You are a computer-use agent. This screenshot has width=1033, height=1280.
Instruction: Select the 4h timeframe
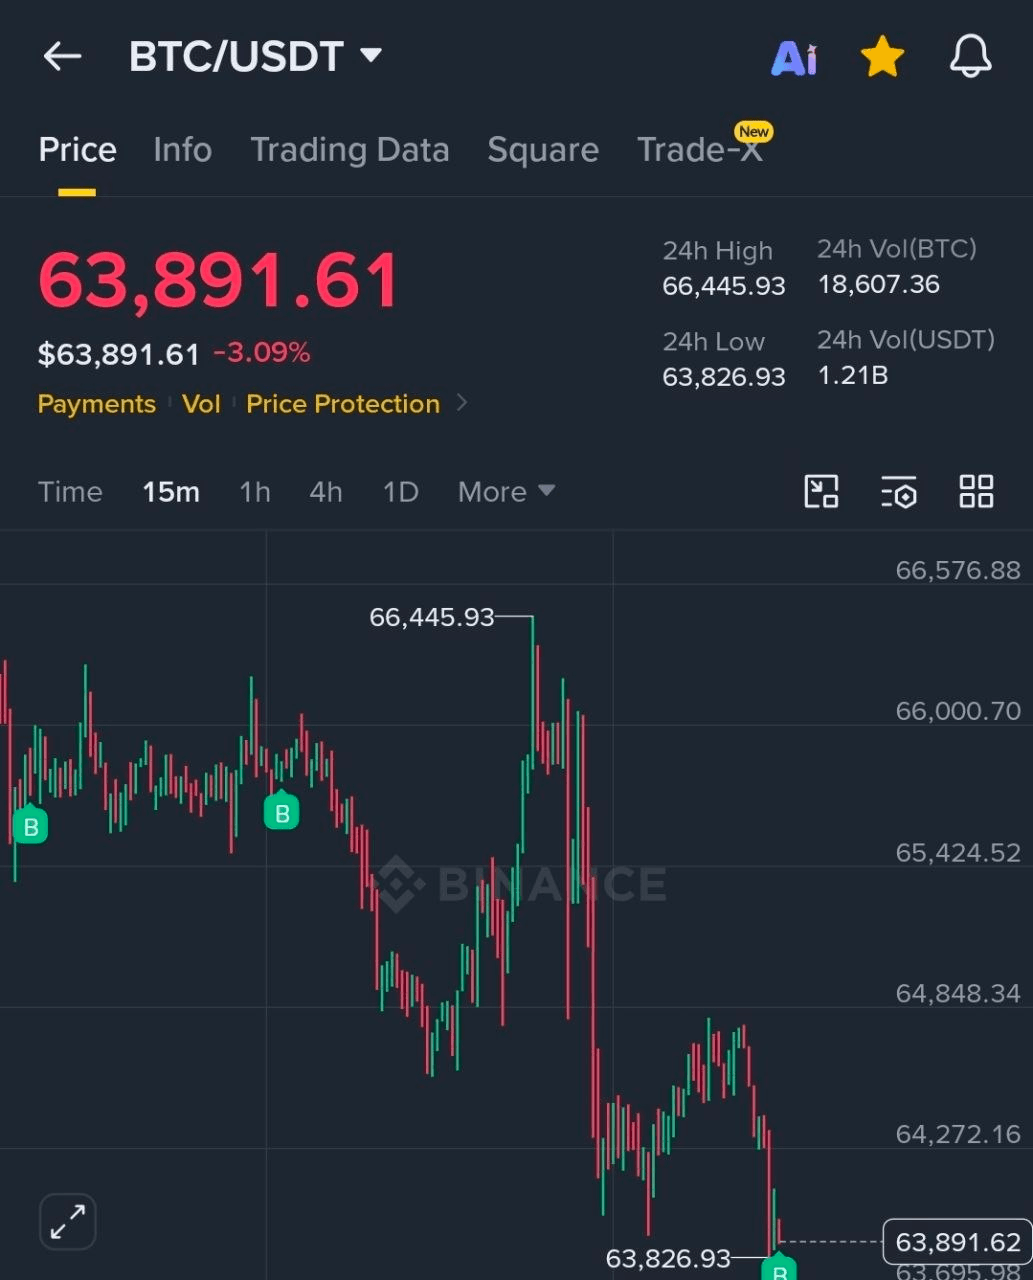326,492
